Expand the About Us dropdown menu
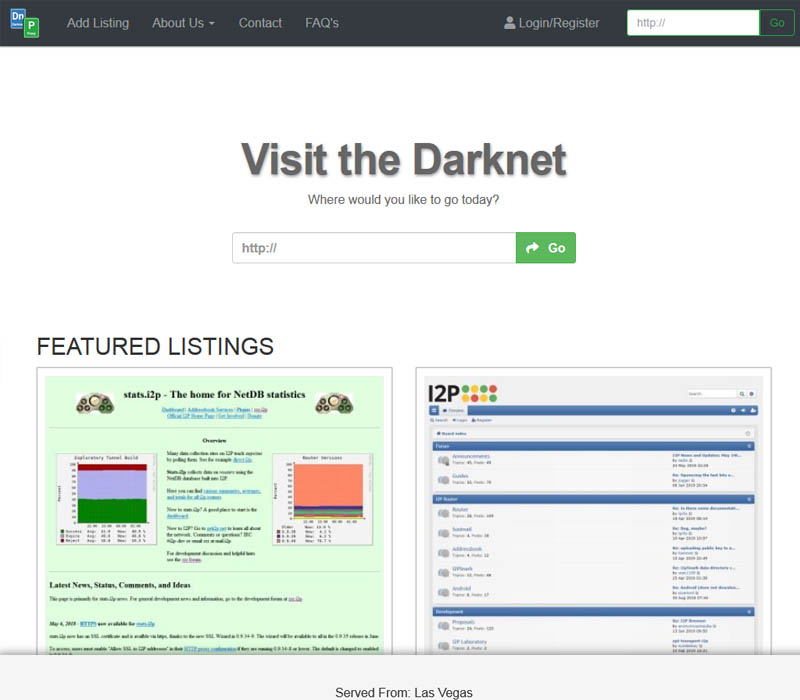Viewport: 800px width, 700px height. point(183,23)
